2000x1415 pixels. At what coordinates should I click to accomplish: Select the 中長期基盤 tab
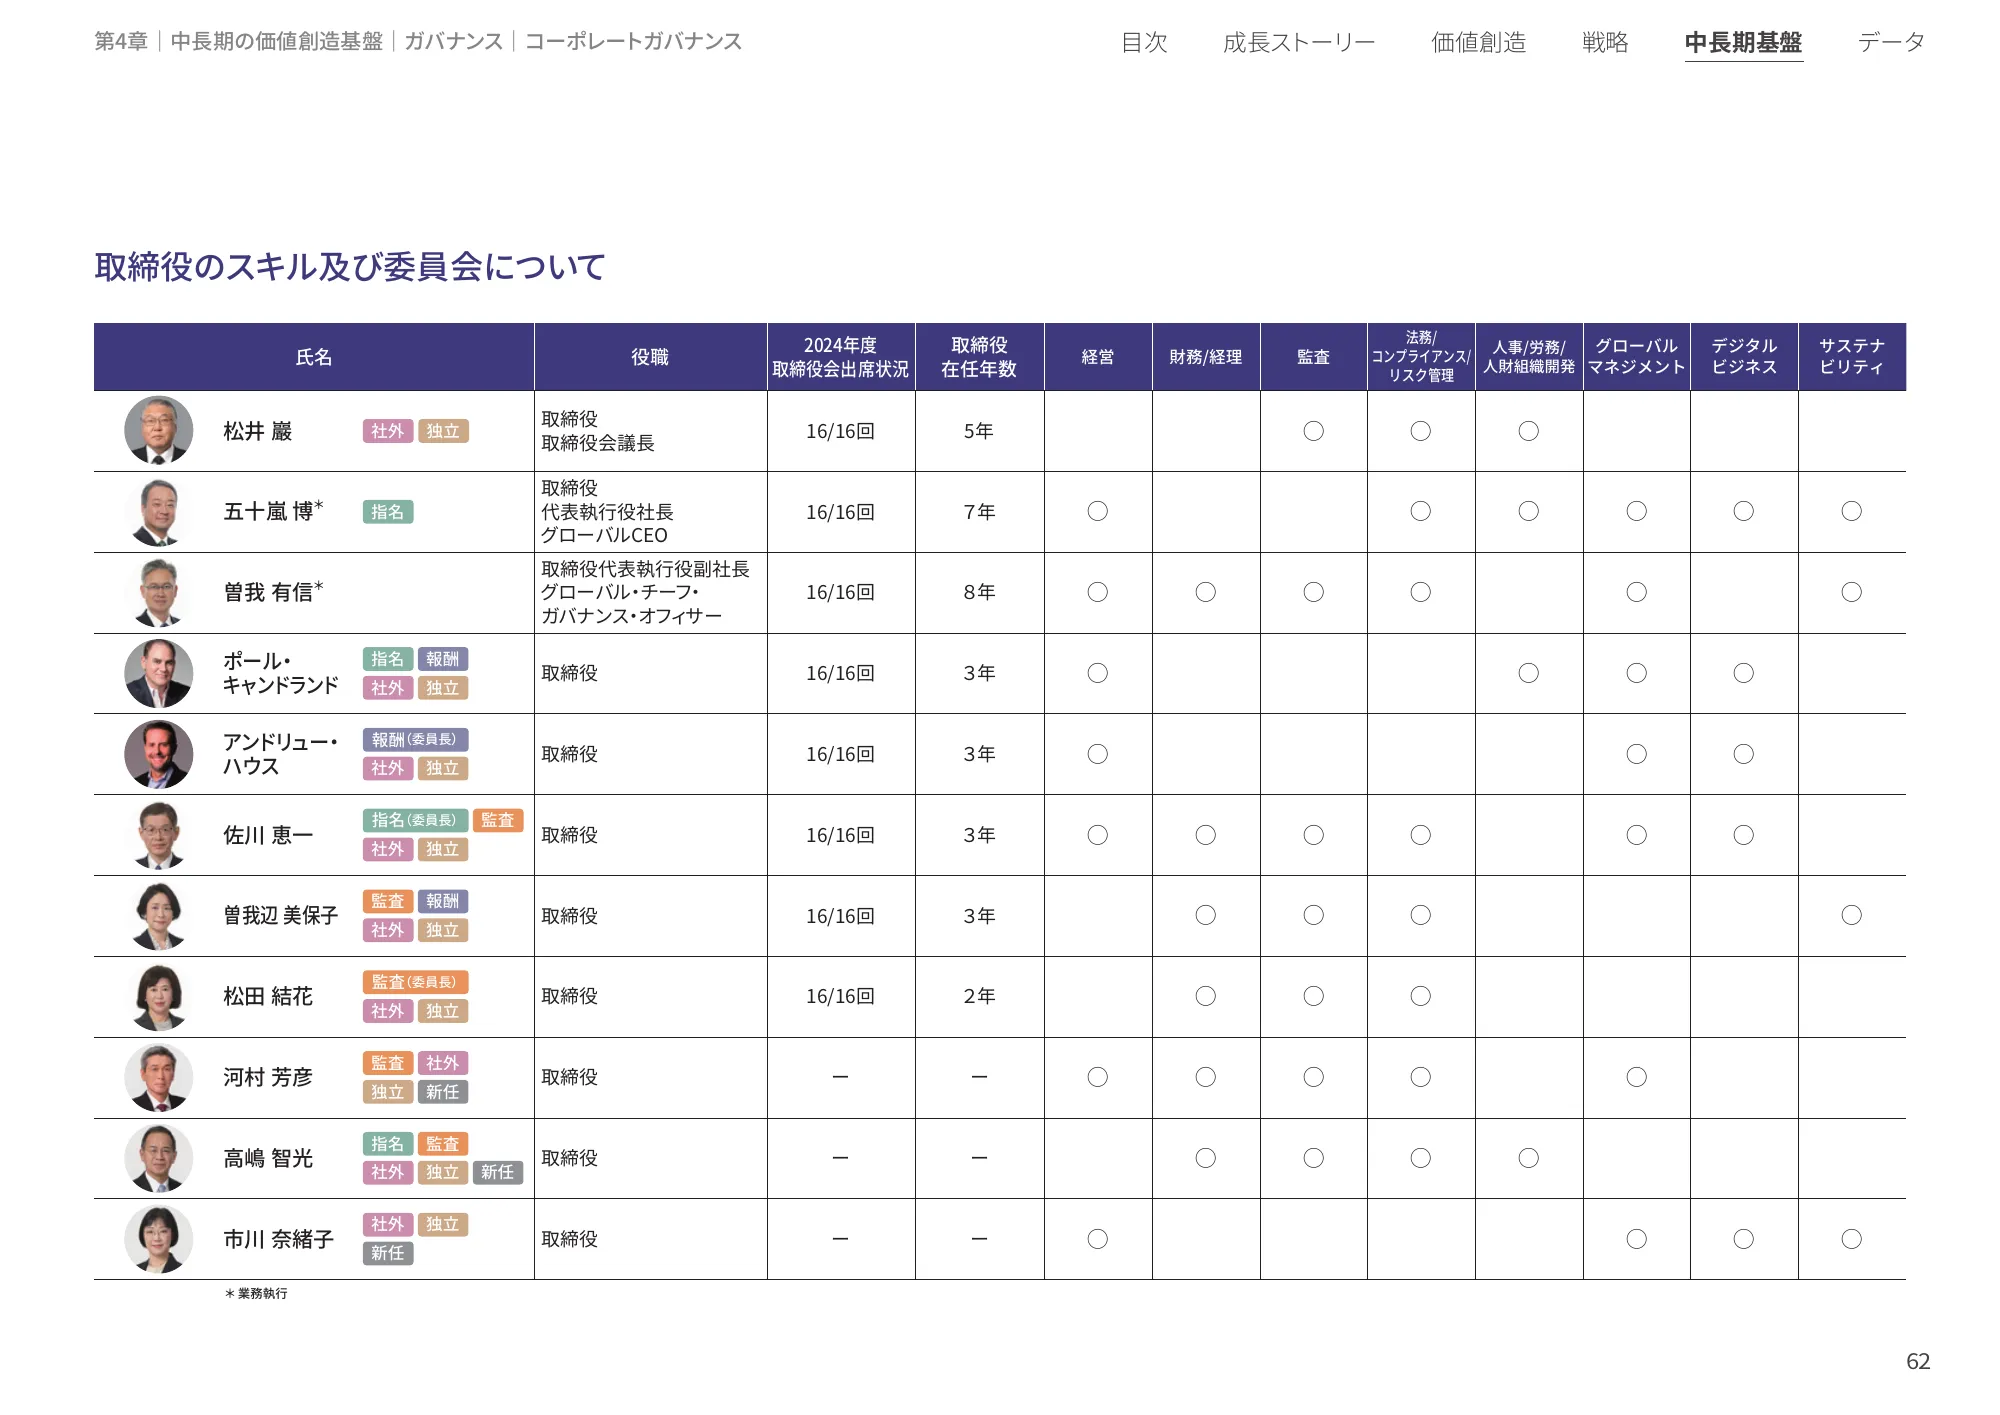click(x=1743, y=42)
